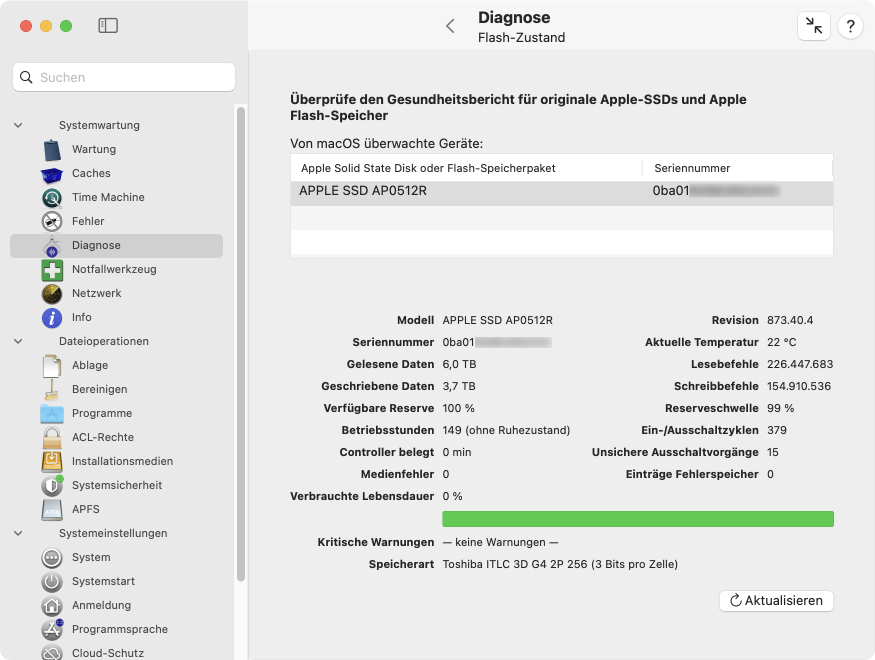
Task: Click the Caches blue bin icon
Action: click(52, 174)
